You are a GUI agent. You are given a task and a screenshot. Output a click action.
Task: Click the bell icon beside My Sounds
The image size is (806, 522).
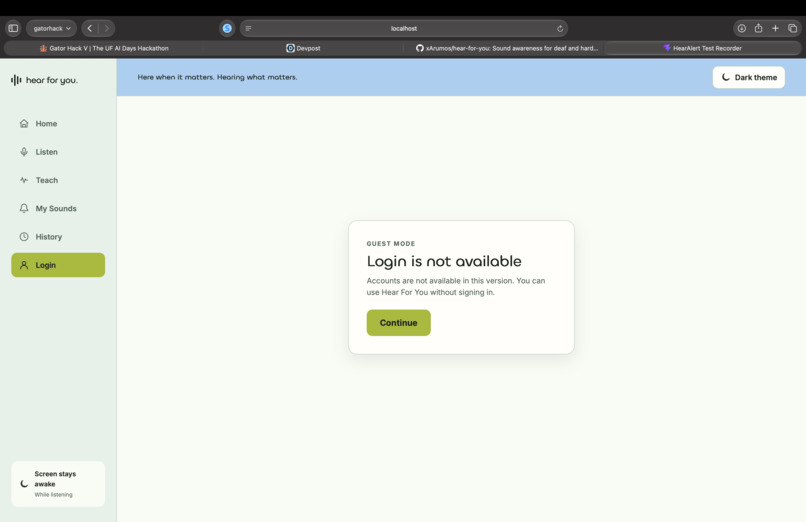pos(24,208)
